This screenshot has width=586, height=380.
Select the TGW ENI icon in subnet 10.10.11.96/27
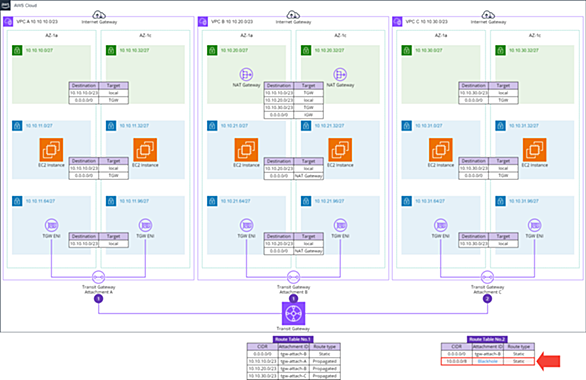(145, 225)
